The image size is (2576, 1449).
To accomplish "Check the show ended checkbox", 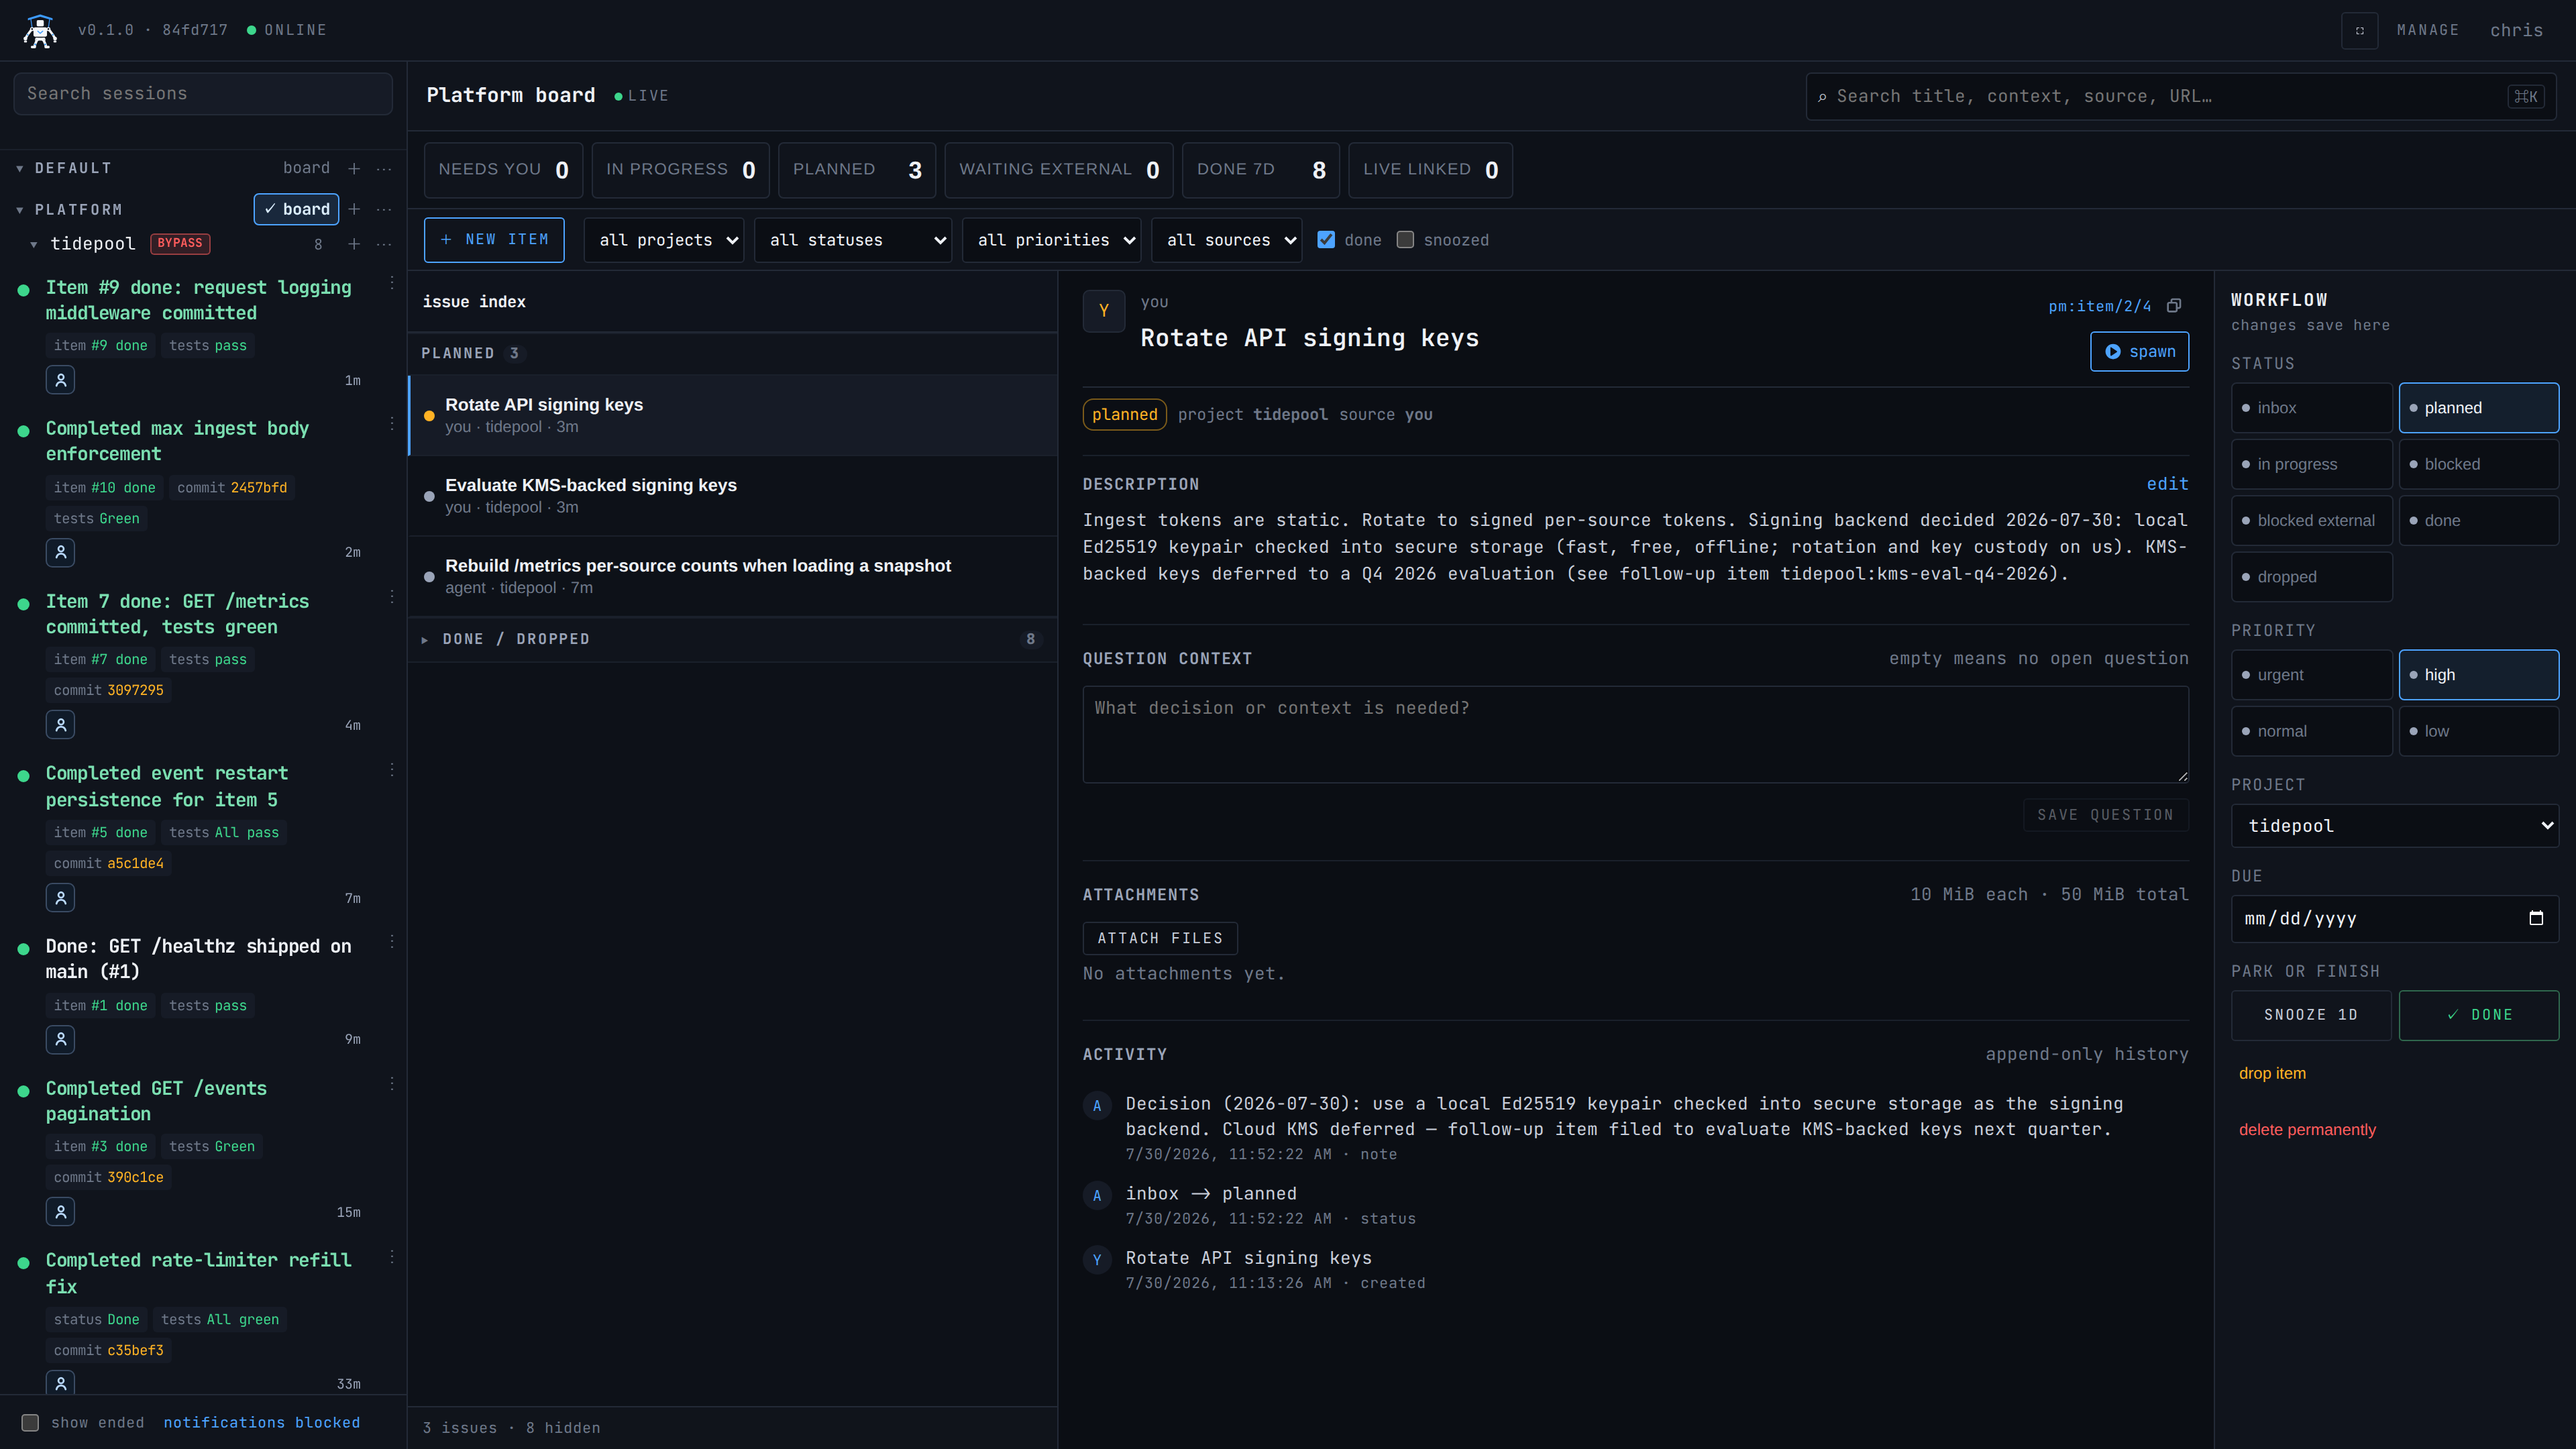I will click(x=30, y=1422).
